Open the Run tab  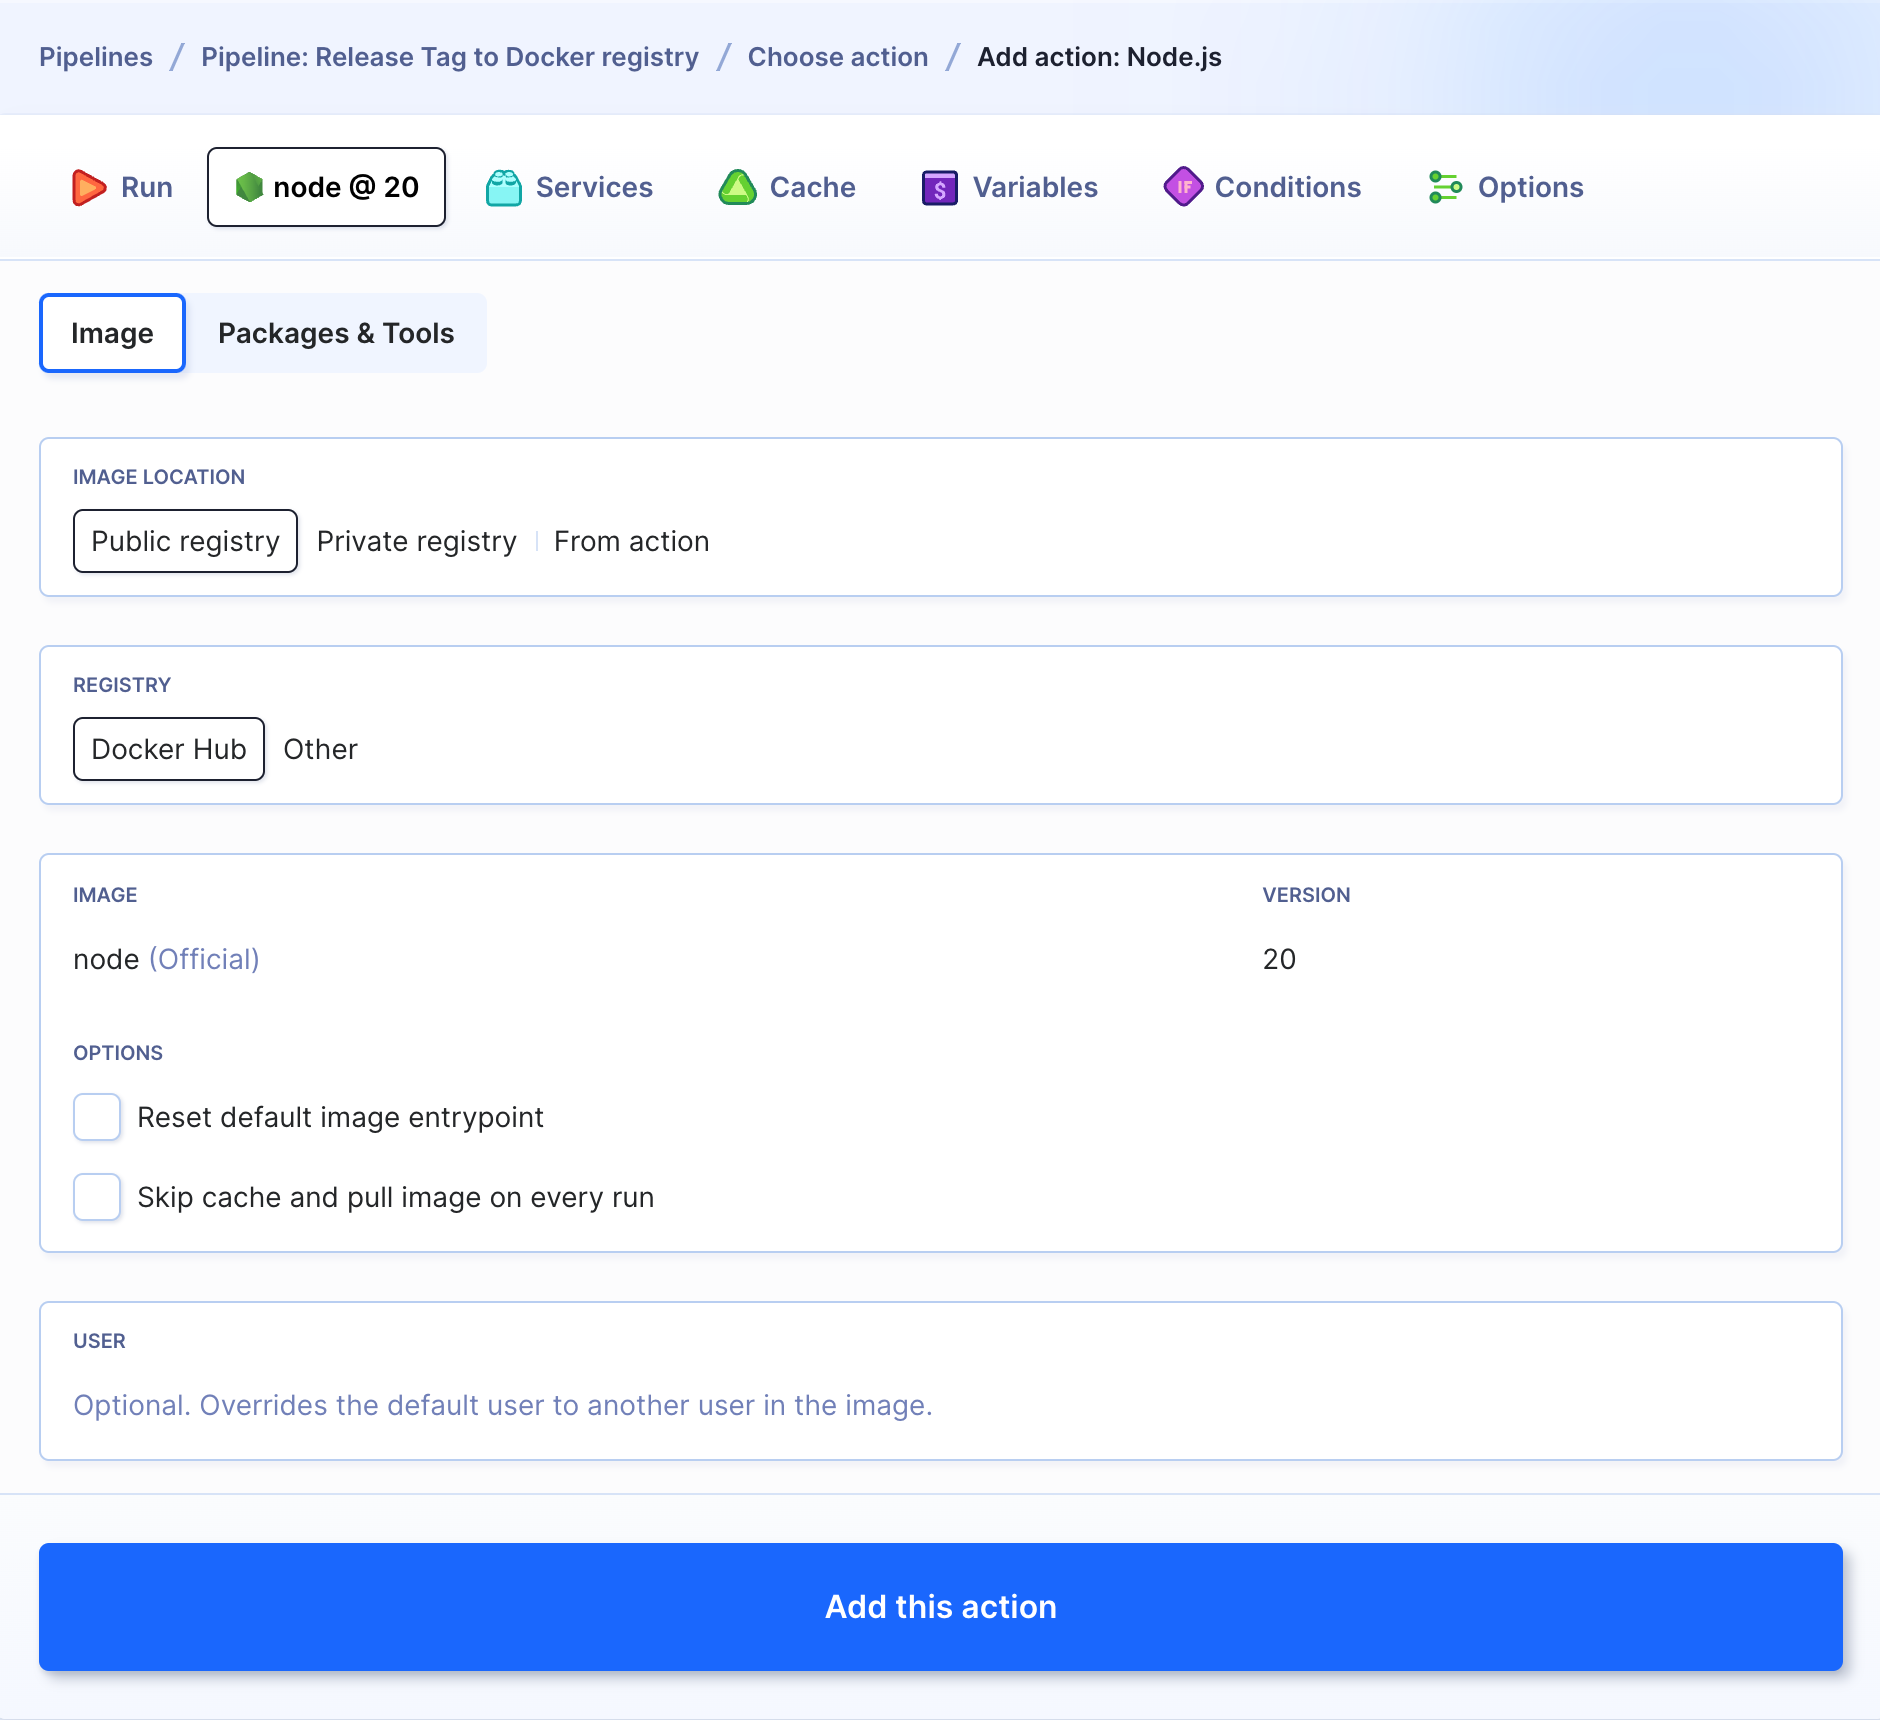click(122, 187)
